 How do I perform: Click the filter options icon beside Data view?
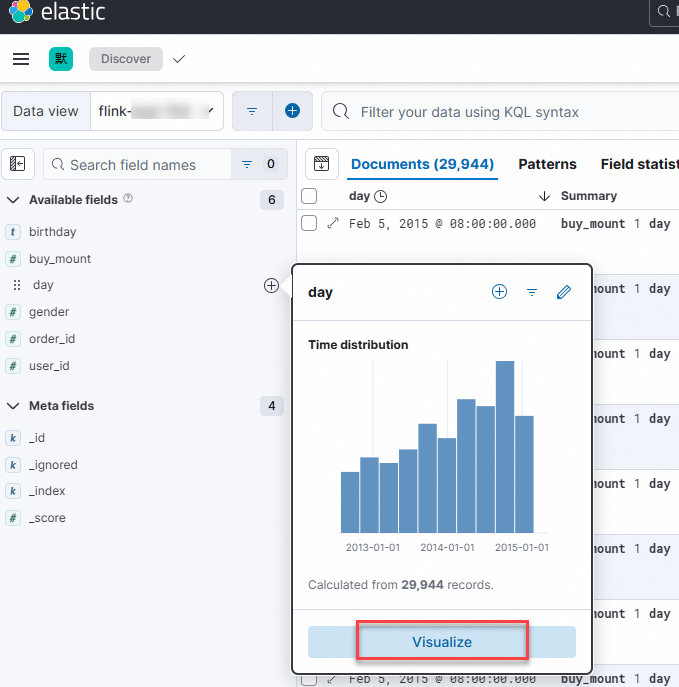tap(252, 111)
